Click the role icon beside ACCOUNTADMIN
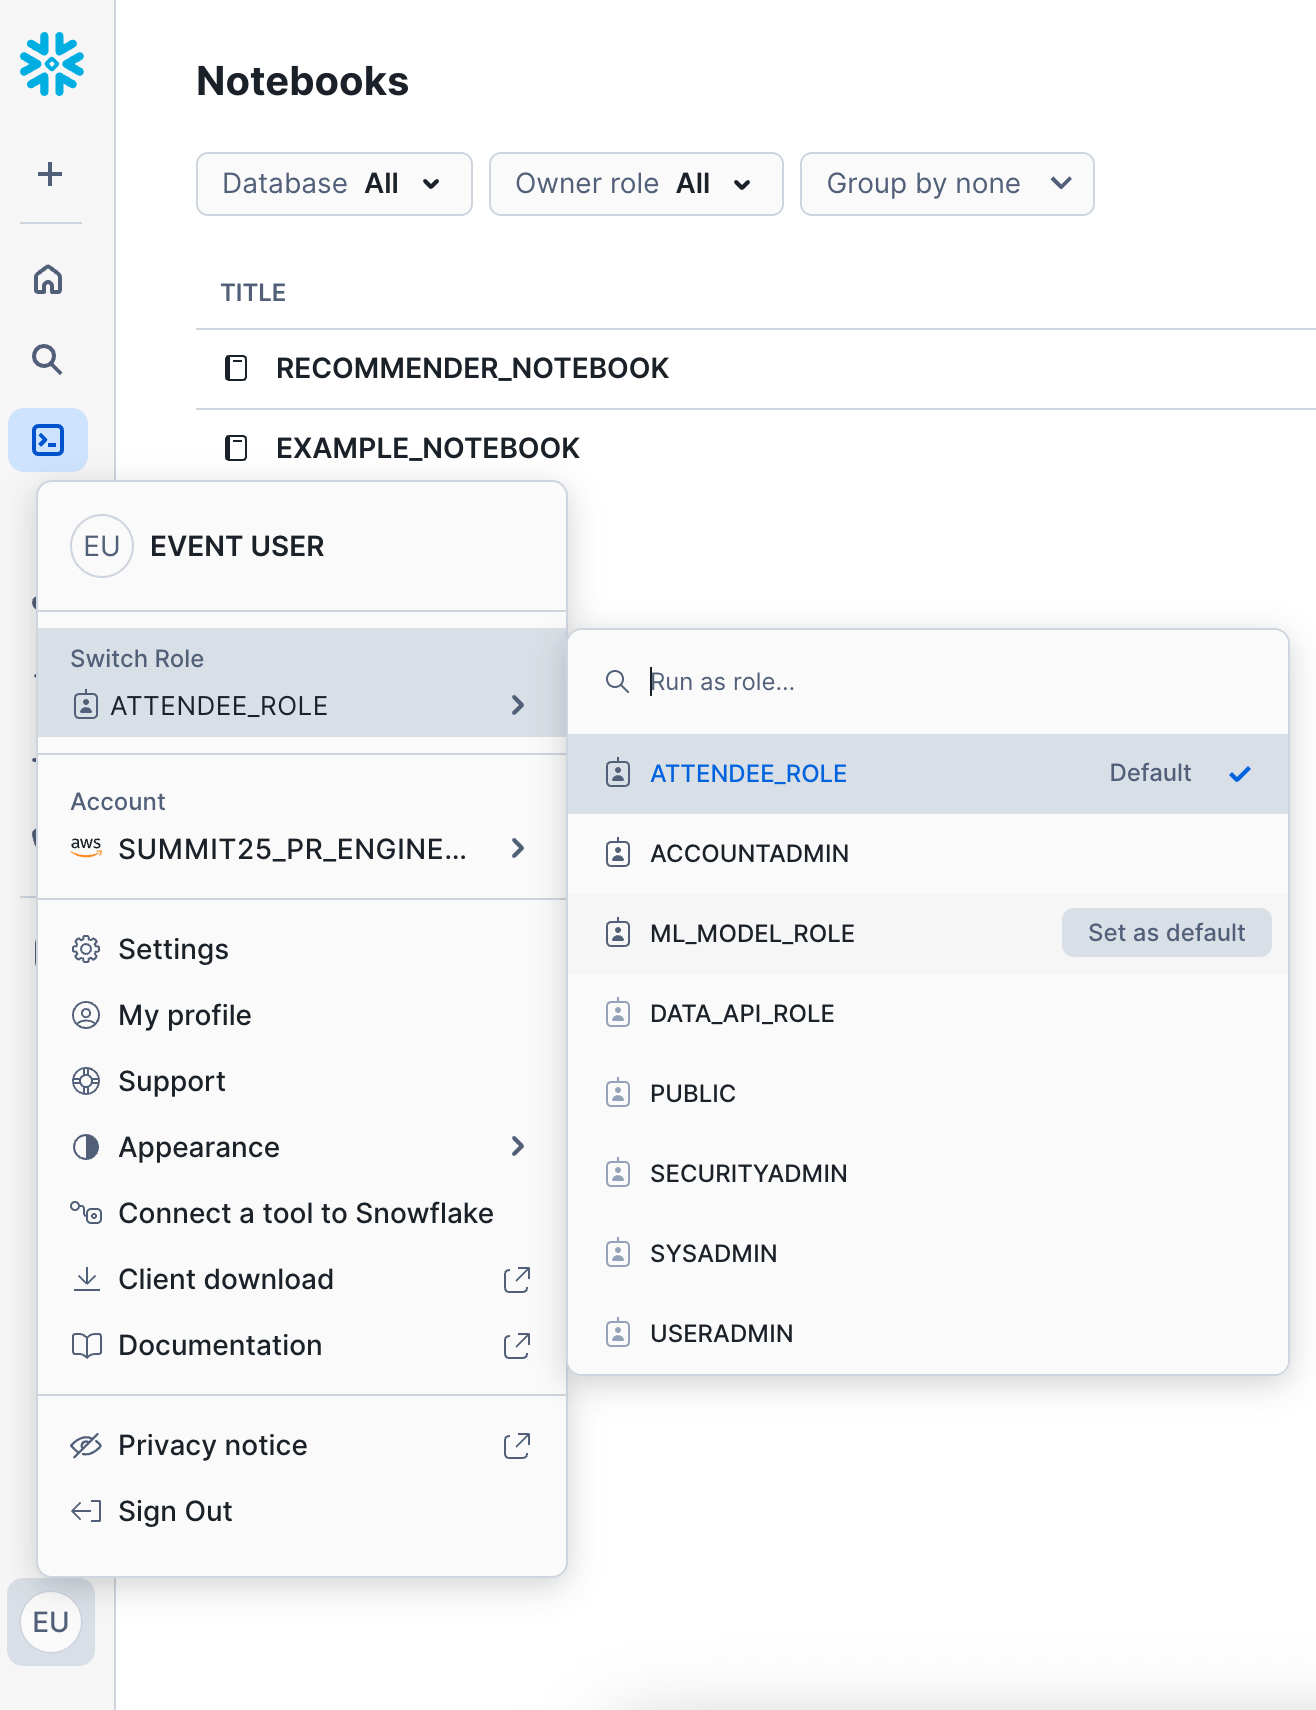 618,853
